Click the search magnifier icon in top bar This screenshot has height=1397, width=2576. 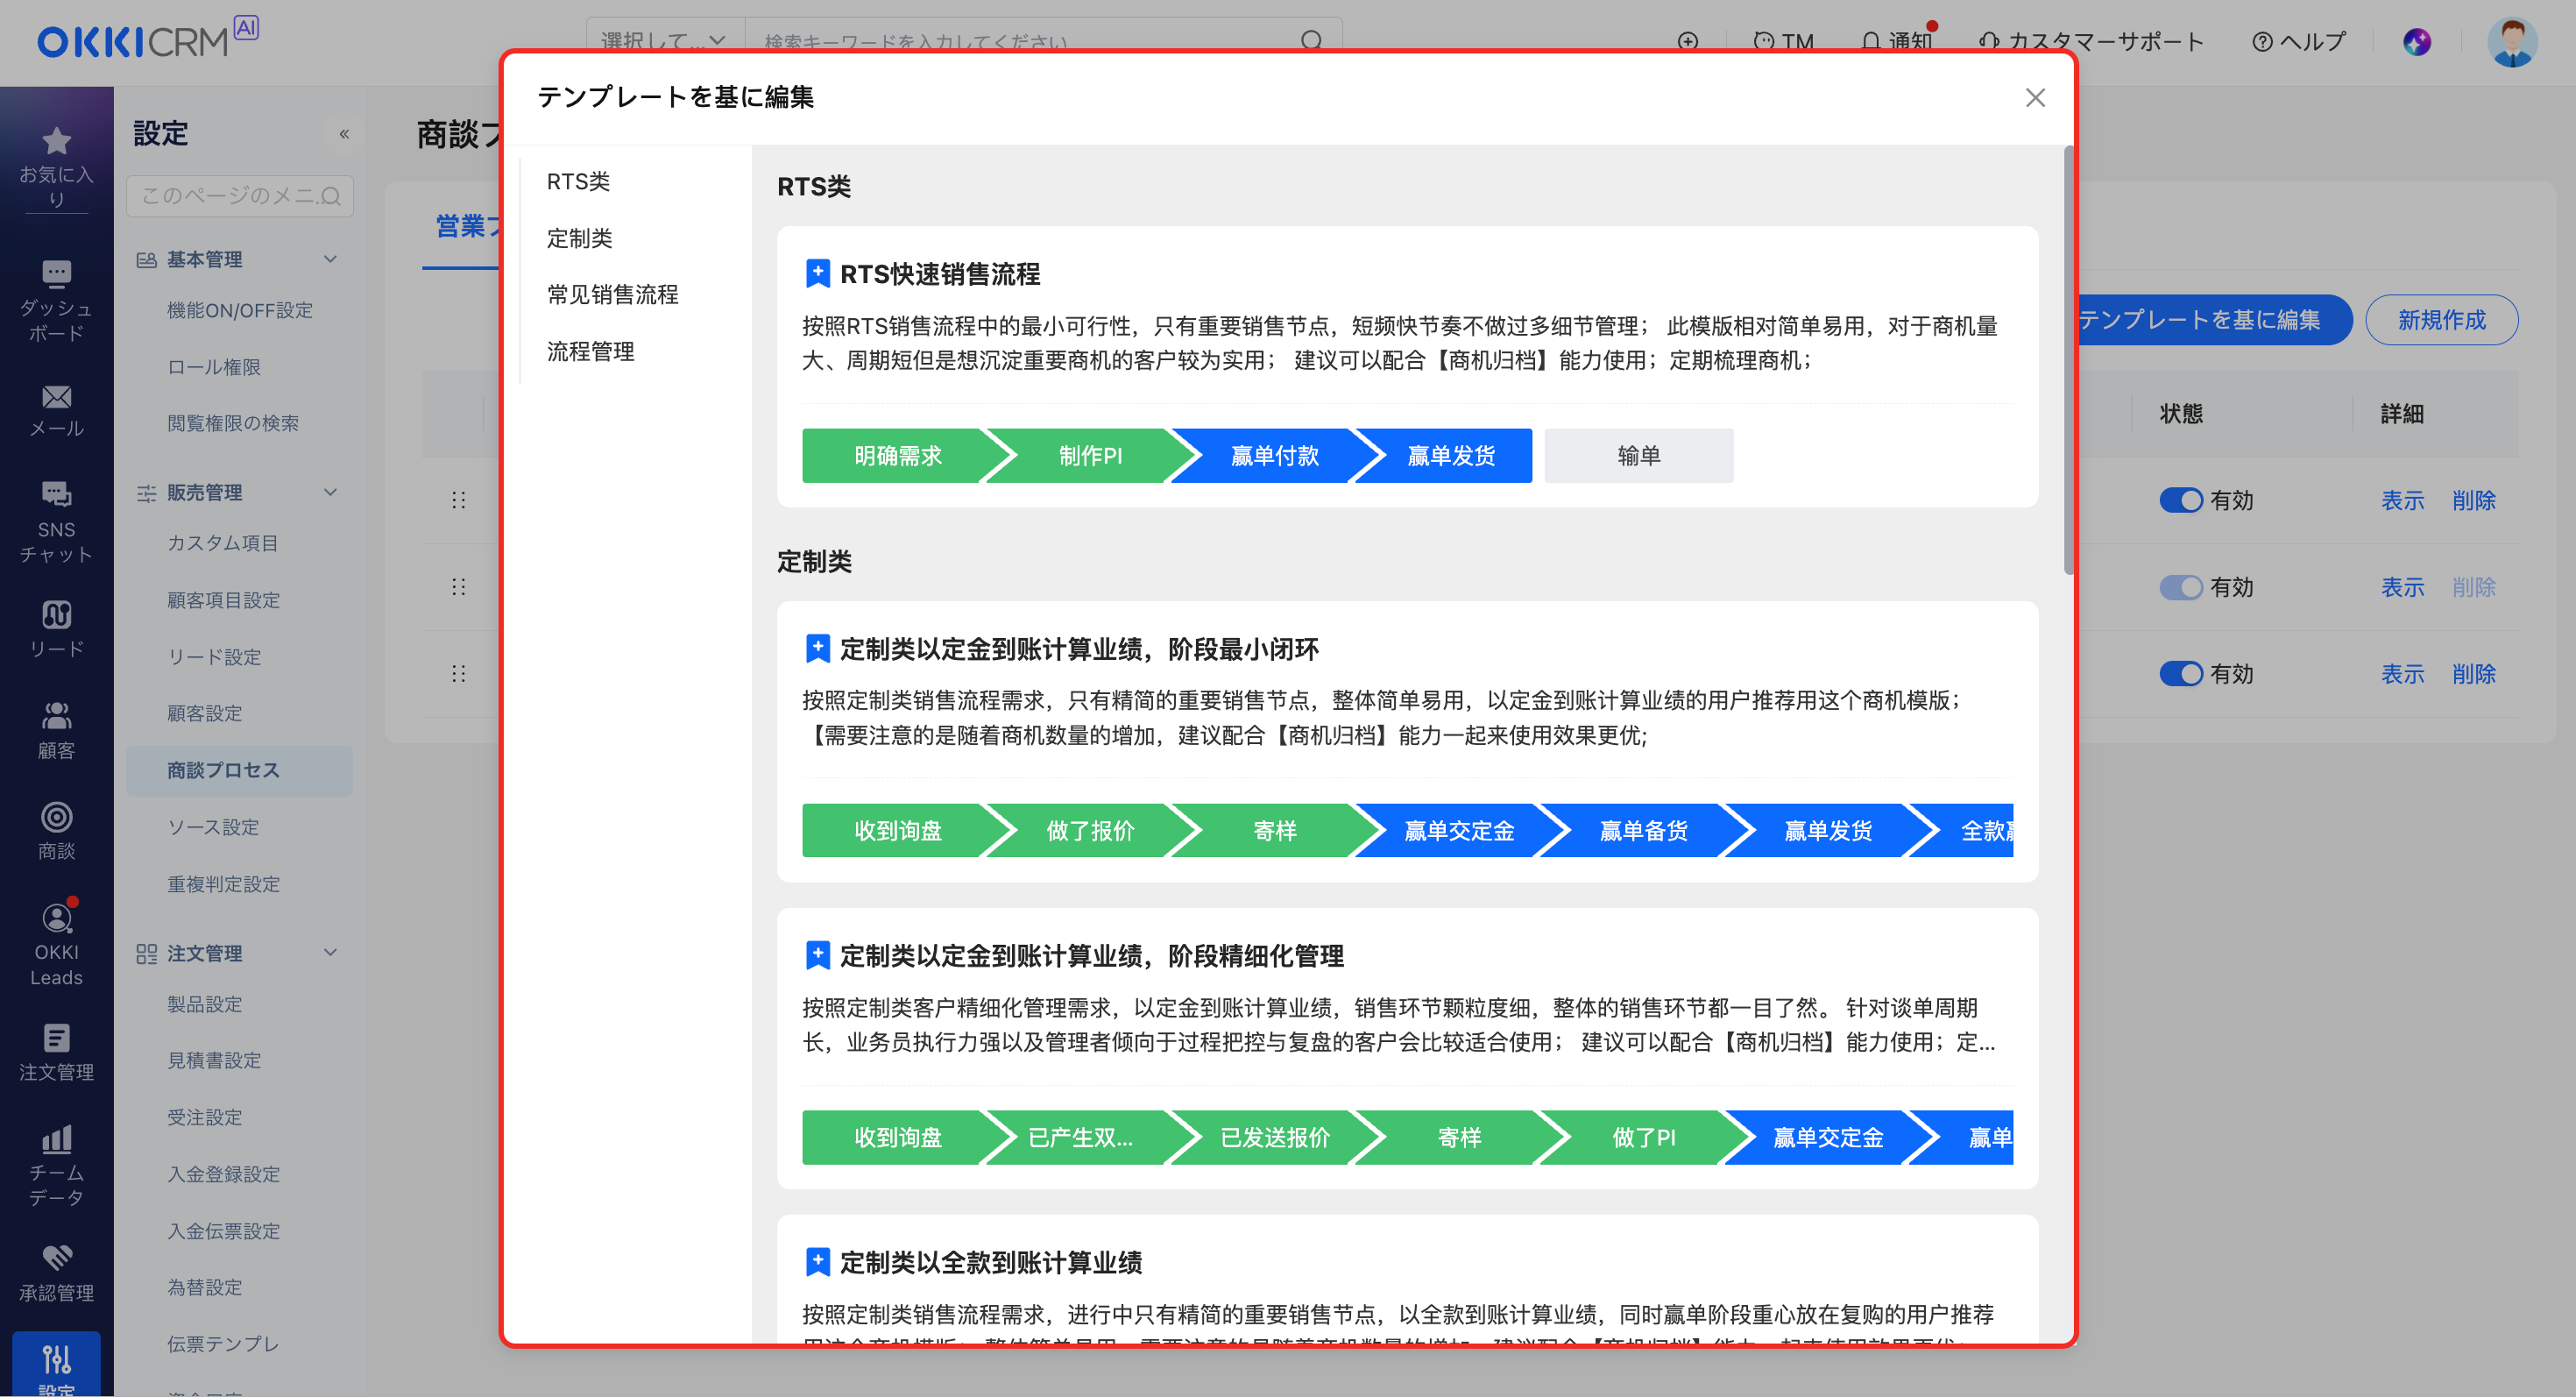tap(1312, 40)
